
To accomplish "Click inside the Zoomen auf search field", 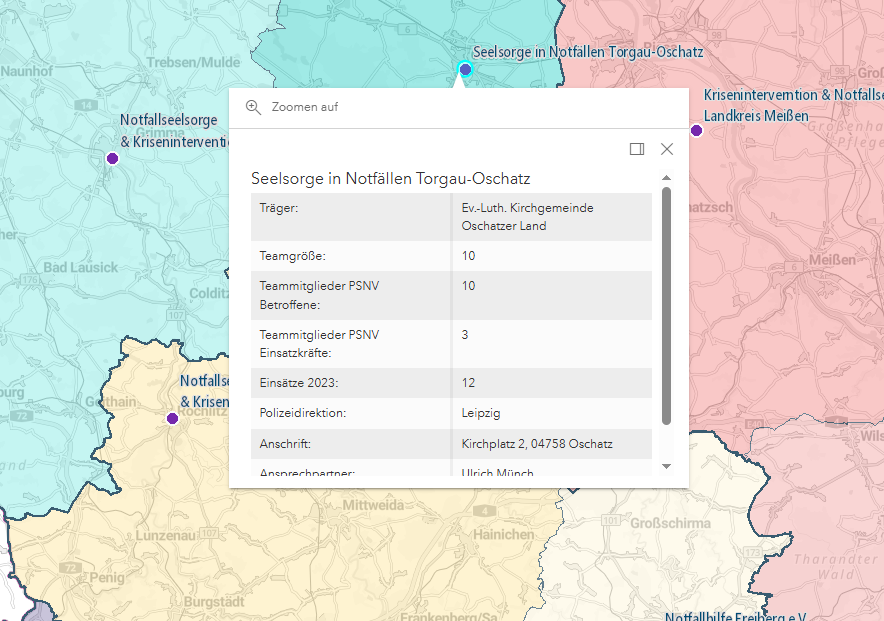I will 400,107.
